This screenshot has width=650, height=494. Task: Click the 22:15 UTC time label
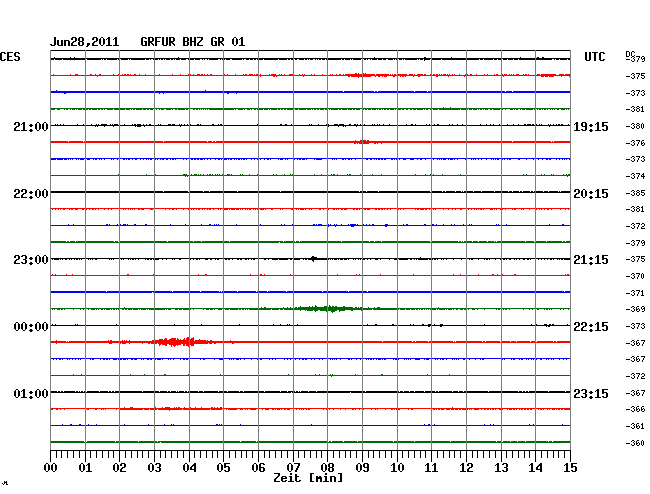pos(591,327)
